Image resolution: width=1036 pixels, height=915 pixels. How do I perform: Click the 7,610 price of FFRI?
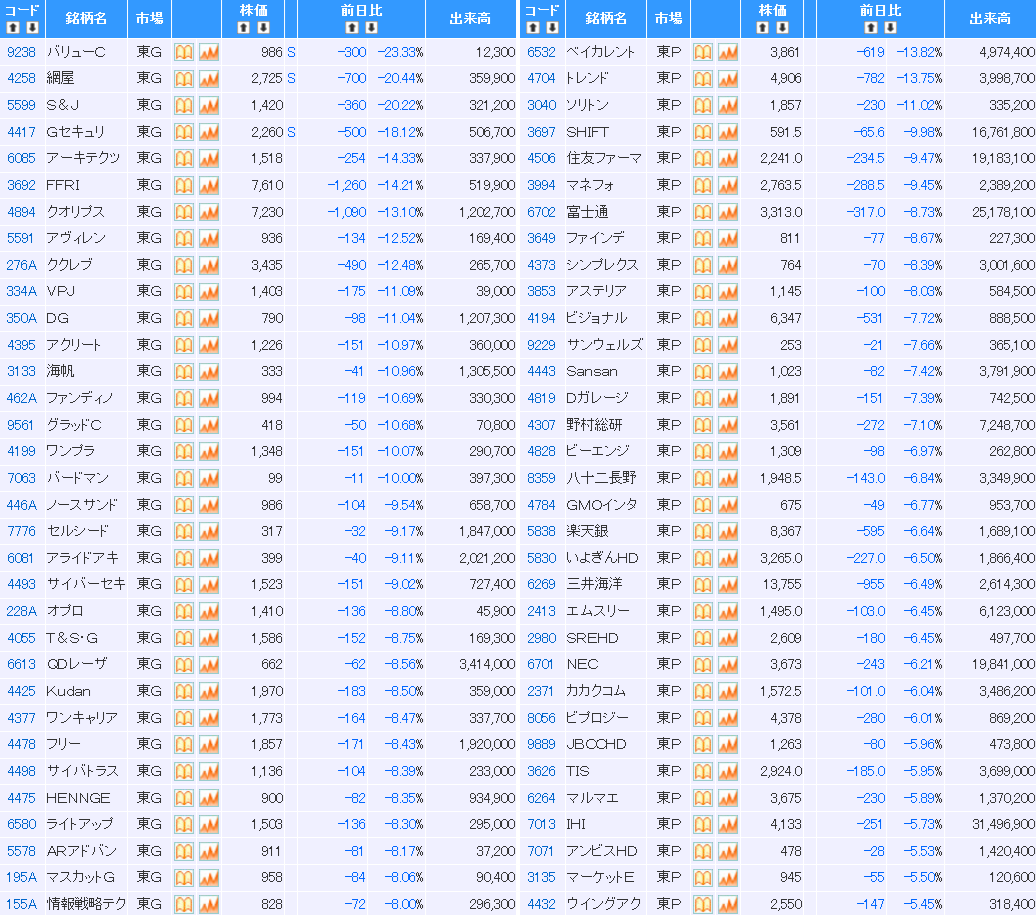(267, 186)
